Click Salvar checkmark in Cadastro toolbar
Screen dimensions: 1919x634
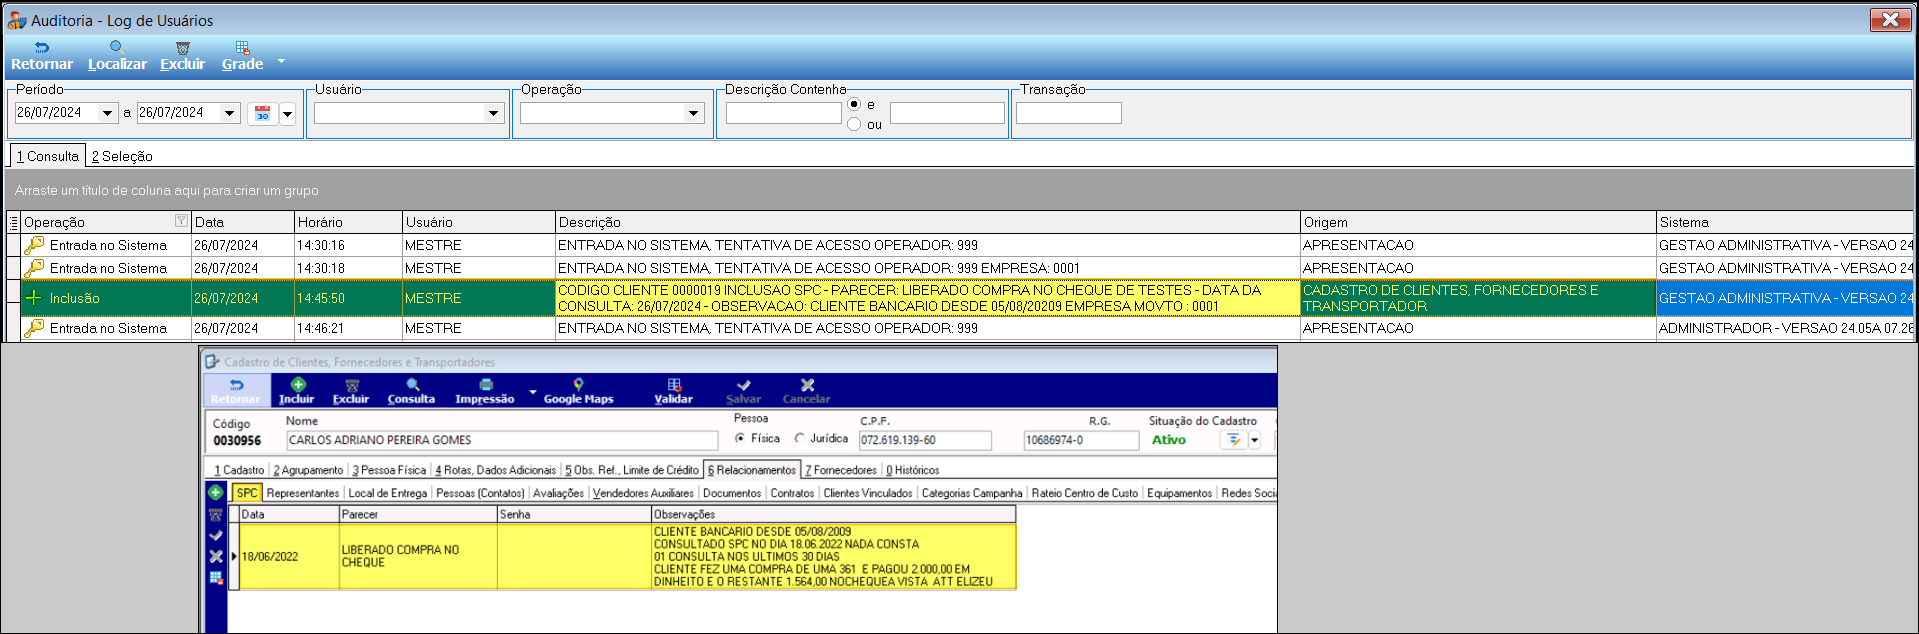click(744, 391)
